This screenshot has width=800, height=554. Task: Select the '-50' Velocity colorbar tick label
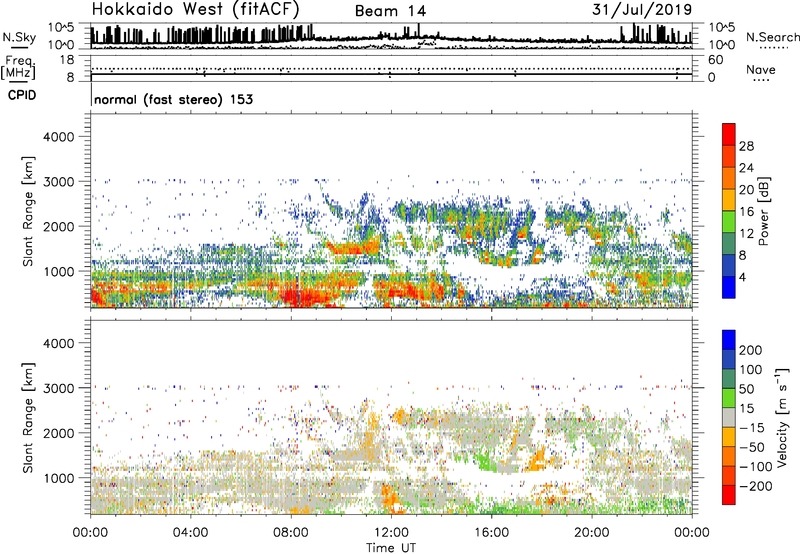[x=753, y=447]
